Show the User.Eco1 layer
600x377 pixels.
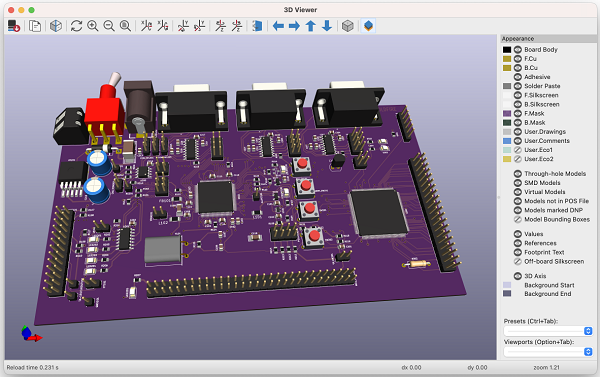click(x=518, y=150)
